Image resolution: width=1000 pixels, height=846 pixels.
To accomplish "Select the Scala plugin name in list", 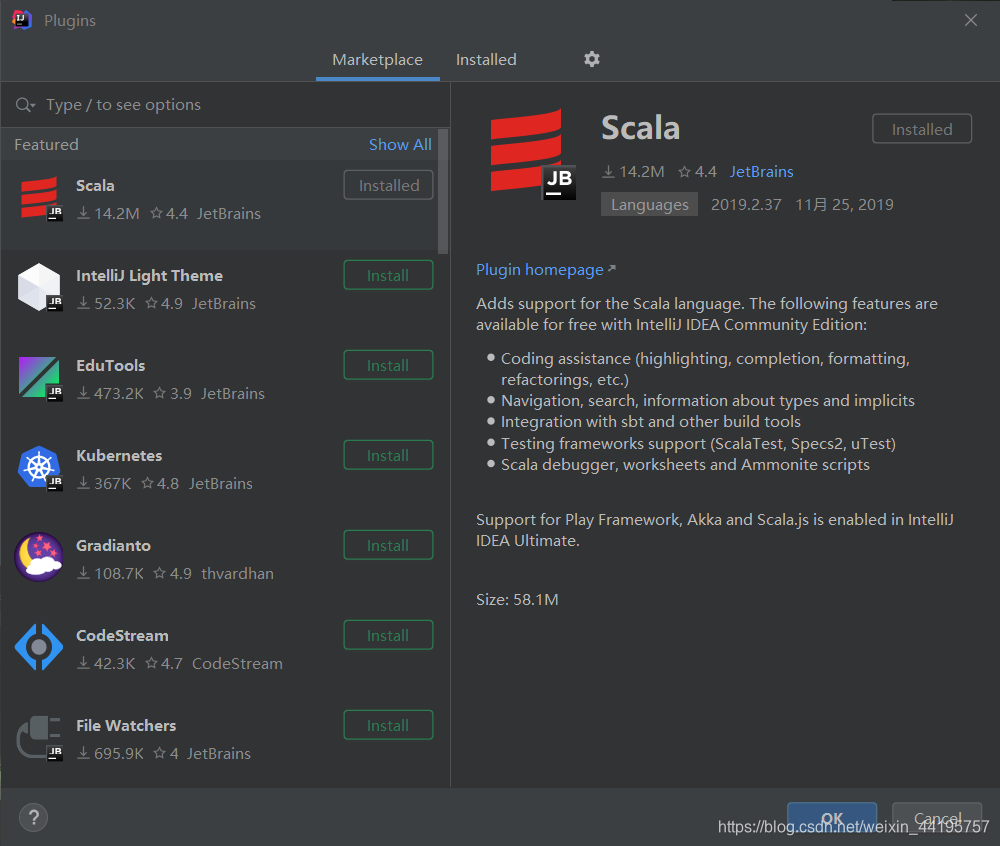I will [95, 186].
